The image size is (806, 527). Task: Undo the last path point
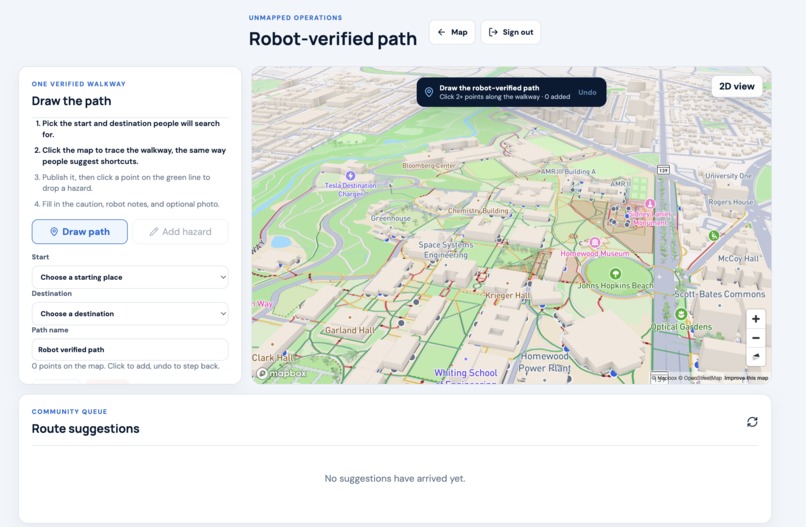tap(587, 92)
